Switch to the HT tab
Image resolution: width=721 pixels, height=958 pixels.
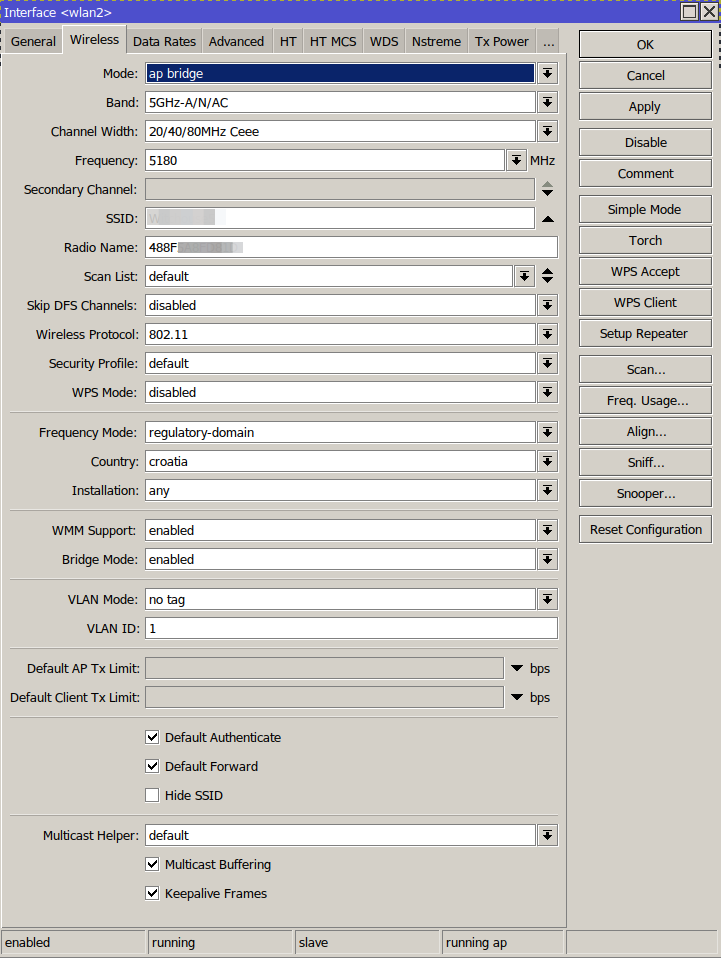[288, 42]
